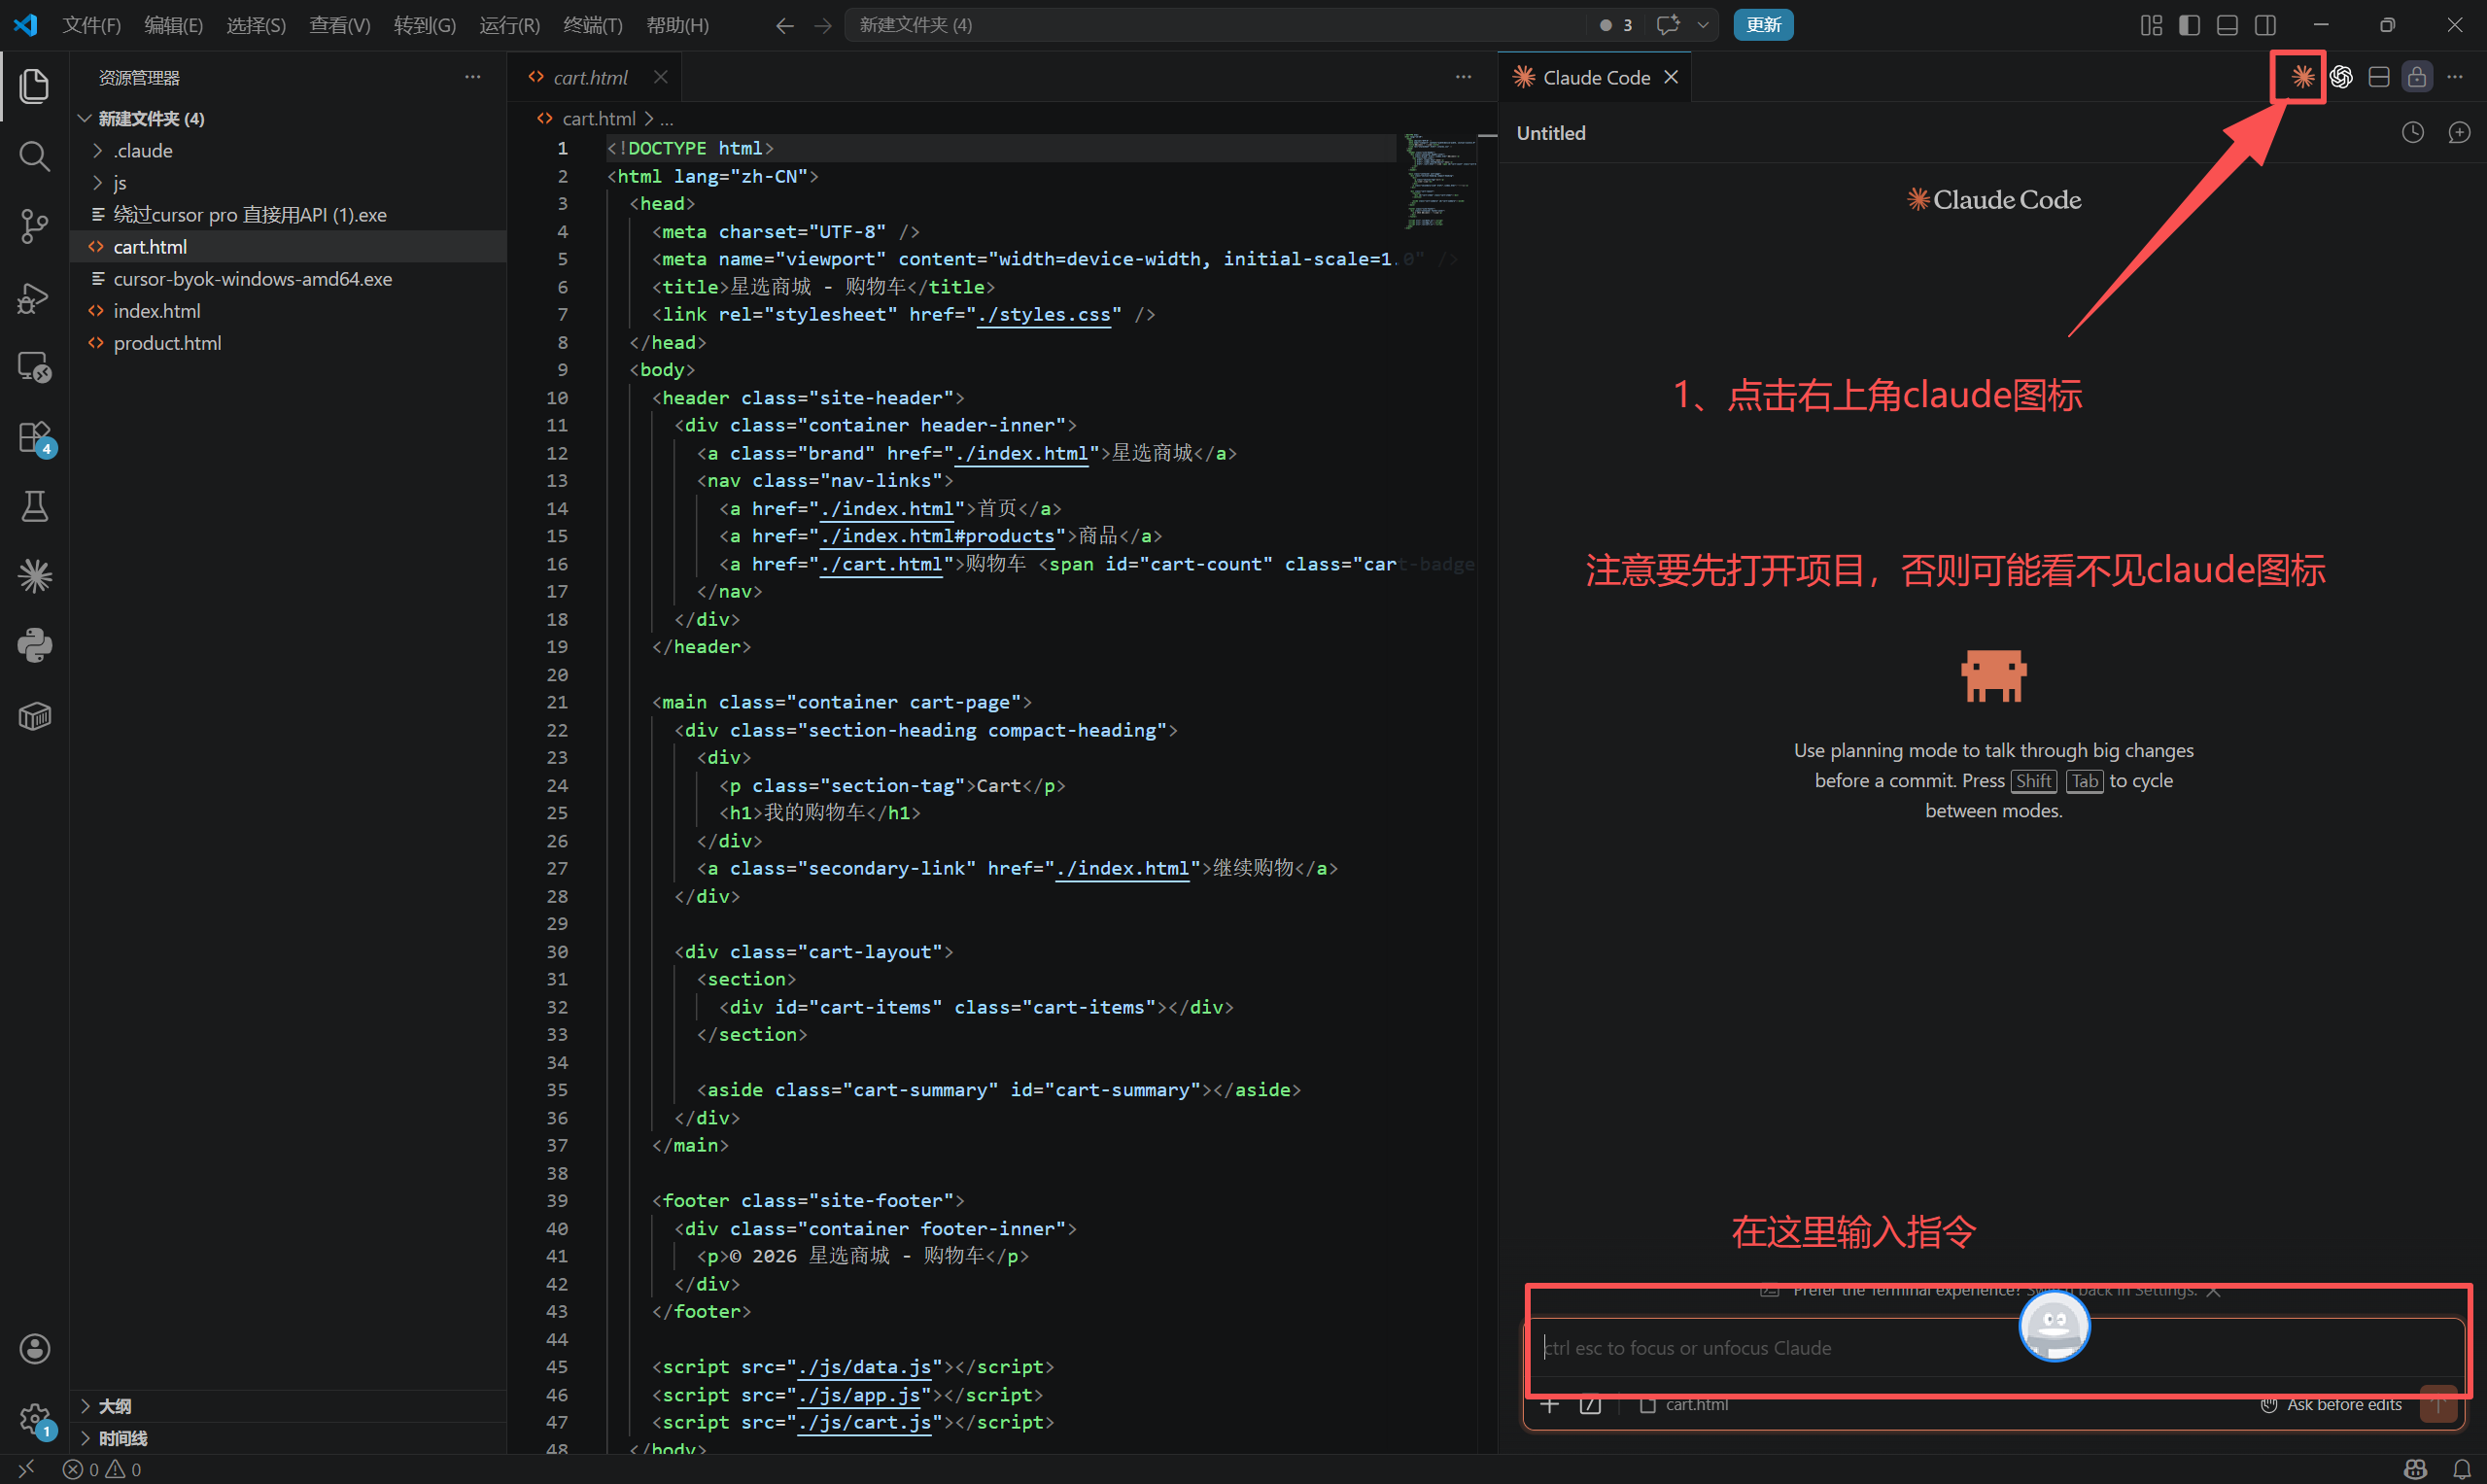Open the Manage gear menu

tap(34, 1419)
